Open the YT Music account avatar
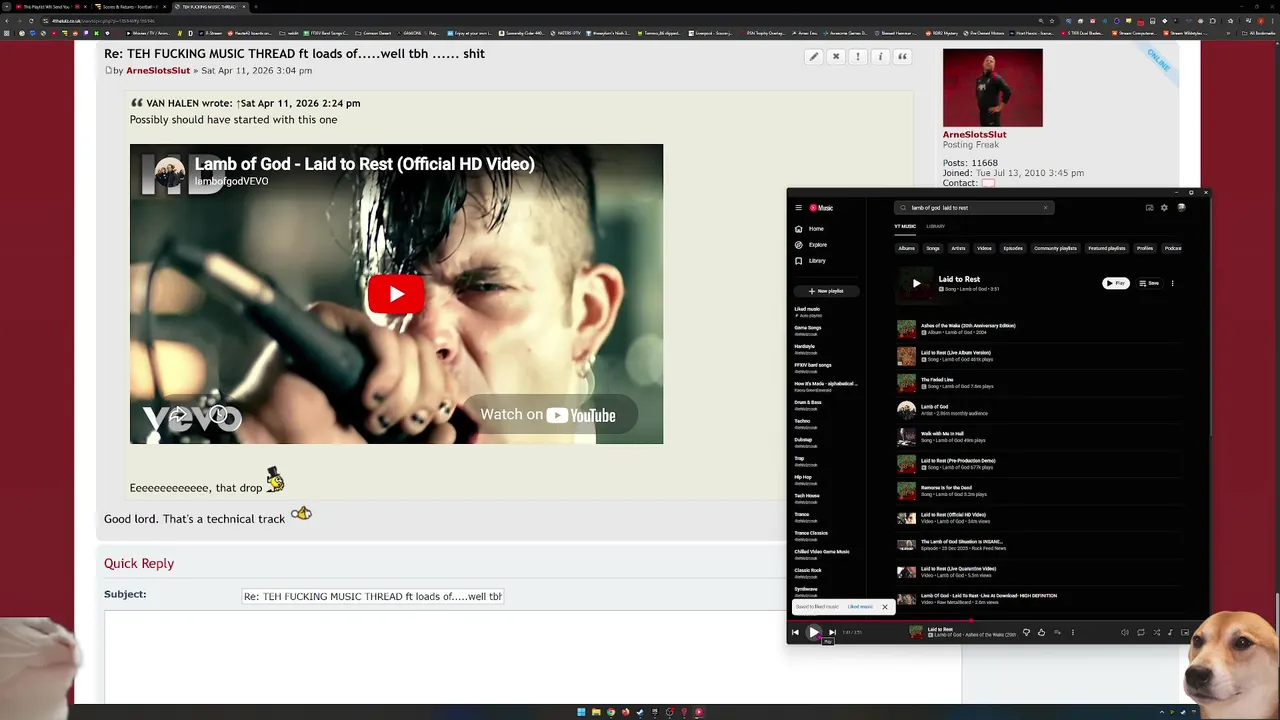The width and height of the screenshot is (1280, 720). pyautogui.click(x=1181, y=208)
